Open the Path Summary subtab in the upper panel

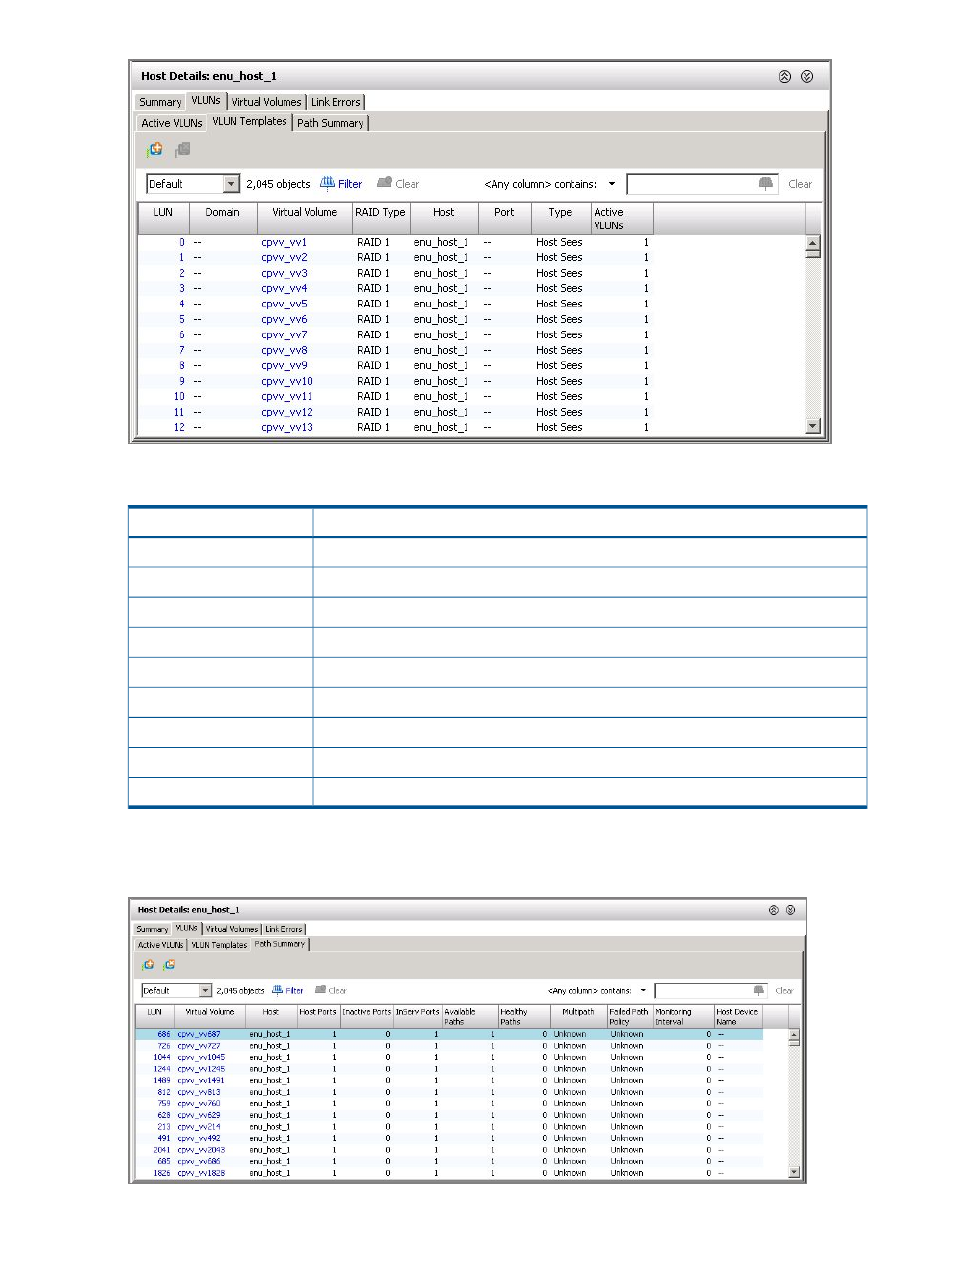click(x=330, y=123)
